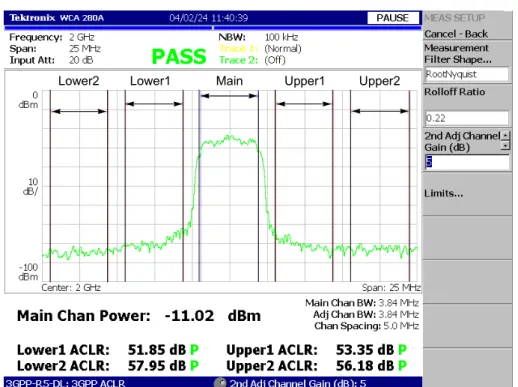The height and width of the screenshot is (387, 518).
Task: Click the Main channel label
Action: (229, 81)
